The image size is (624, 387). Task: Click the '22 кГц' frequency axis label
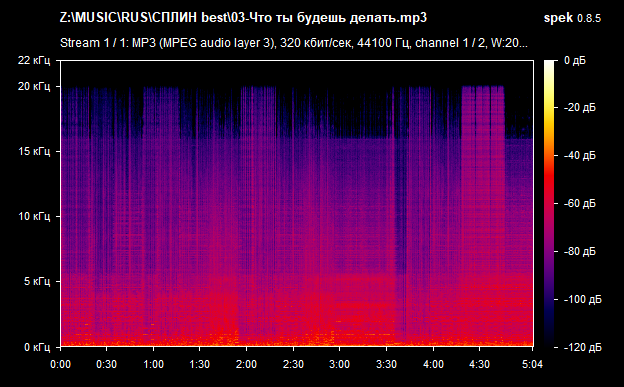coord(34,61)
